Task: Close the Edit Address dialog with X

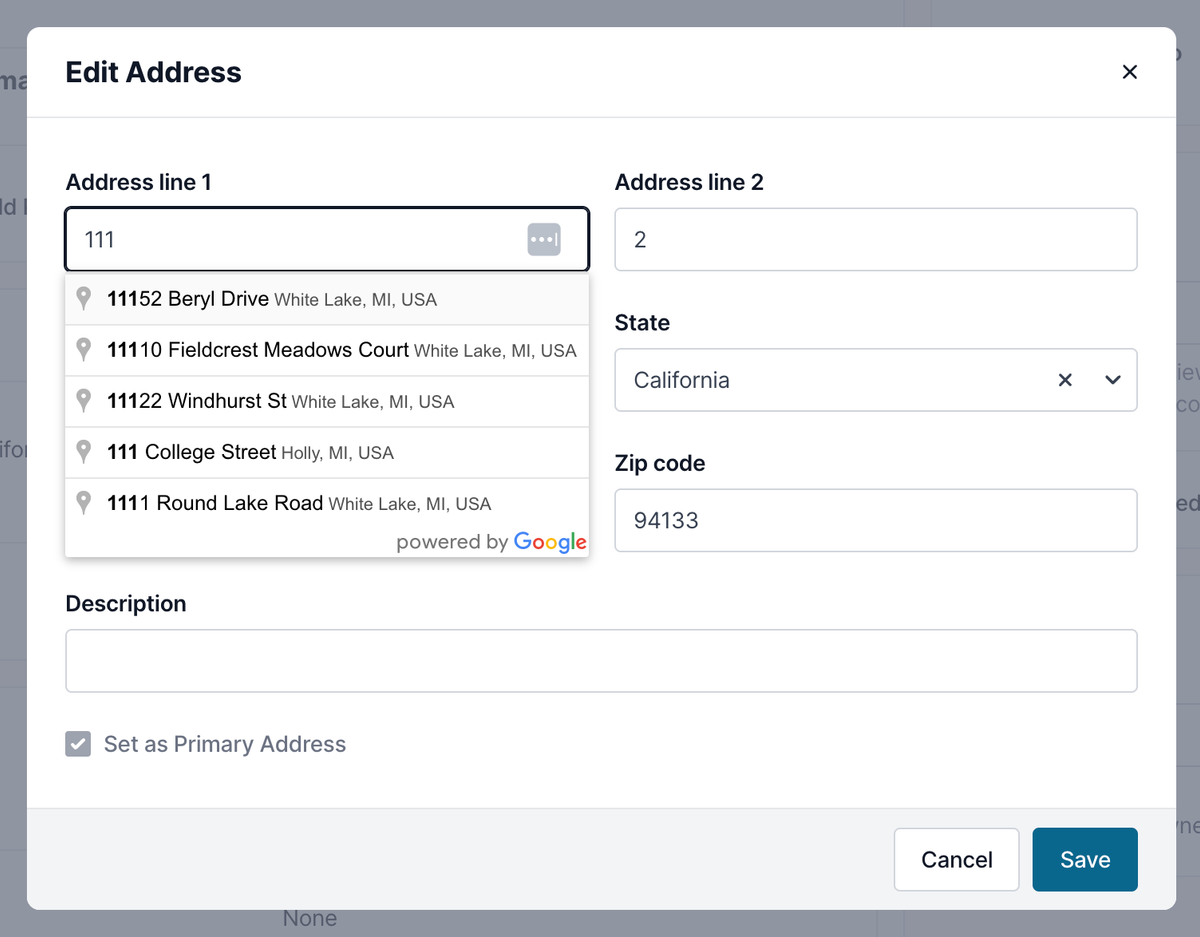Action: [x=1130, y=72]
